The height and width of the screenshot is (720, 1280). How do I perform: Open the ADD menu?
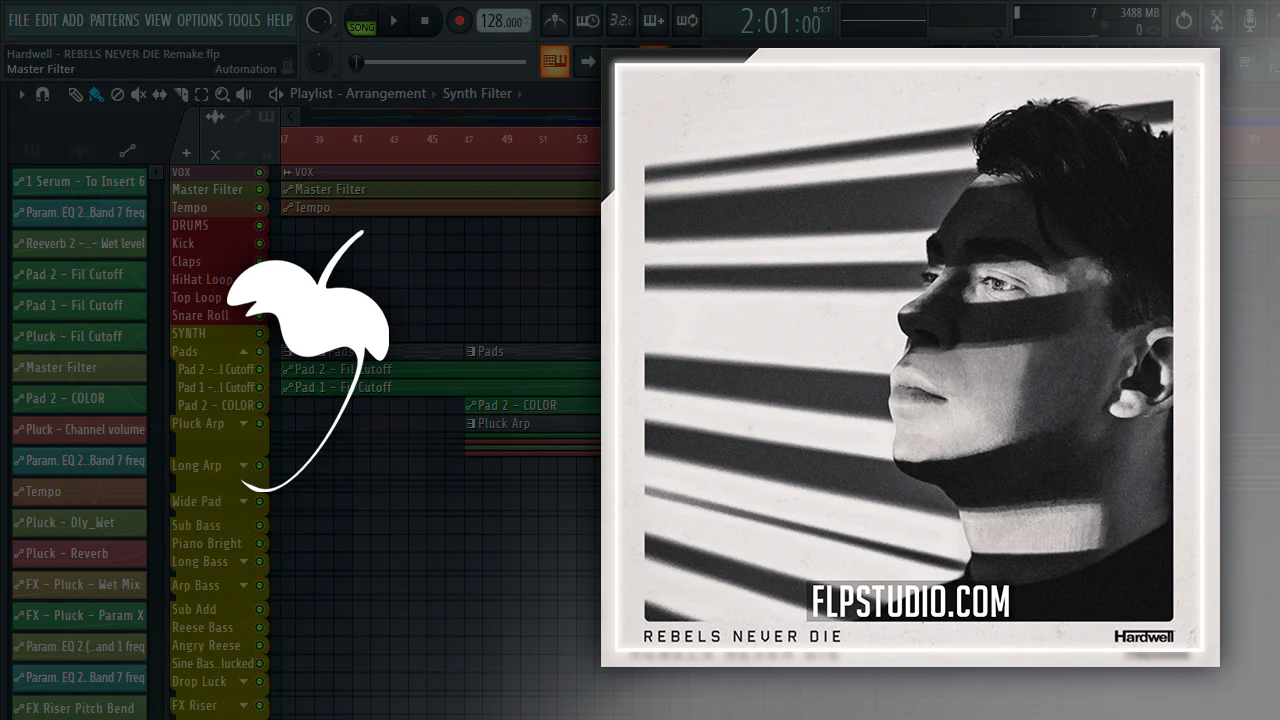coord(73,20)
